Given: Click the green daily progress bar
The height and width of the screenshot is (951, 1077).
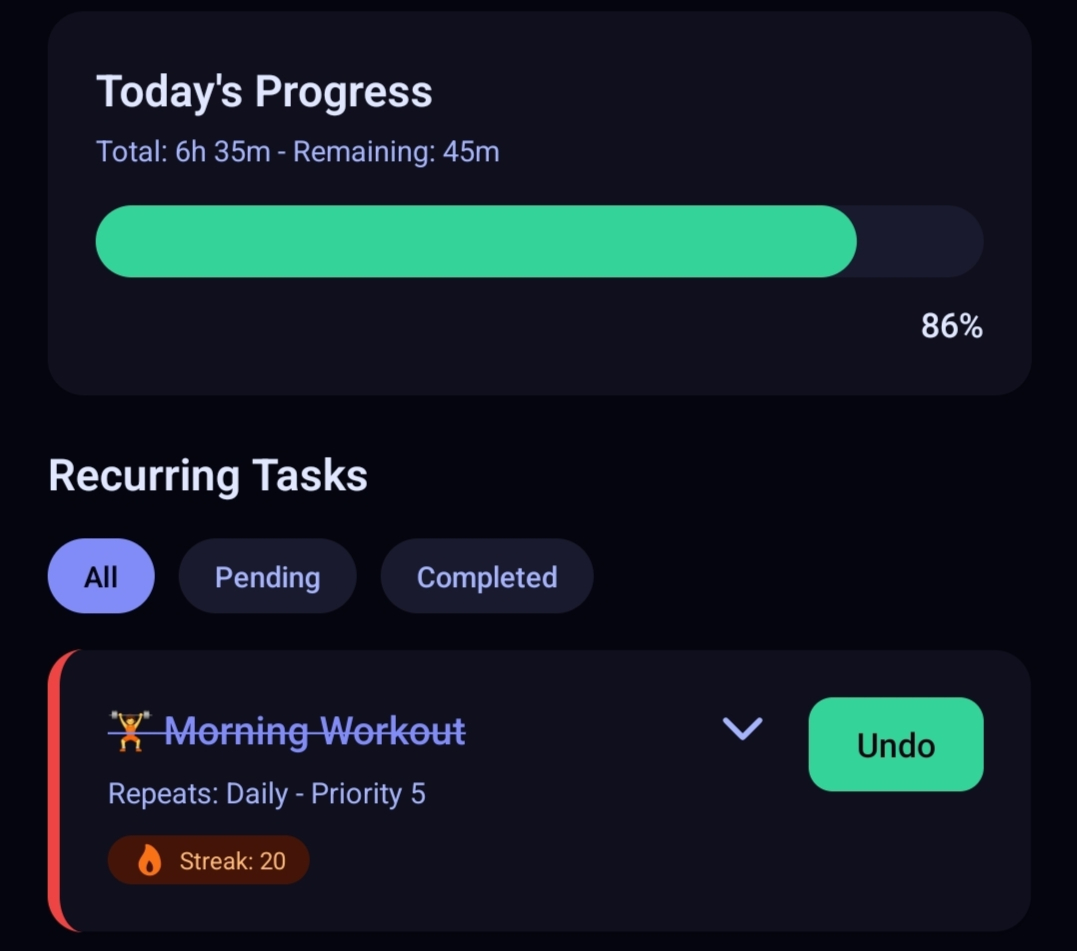Looking at the screenshot, I should pos(475,240).
